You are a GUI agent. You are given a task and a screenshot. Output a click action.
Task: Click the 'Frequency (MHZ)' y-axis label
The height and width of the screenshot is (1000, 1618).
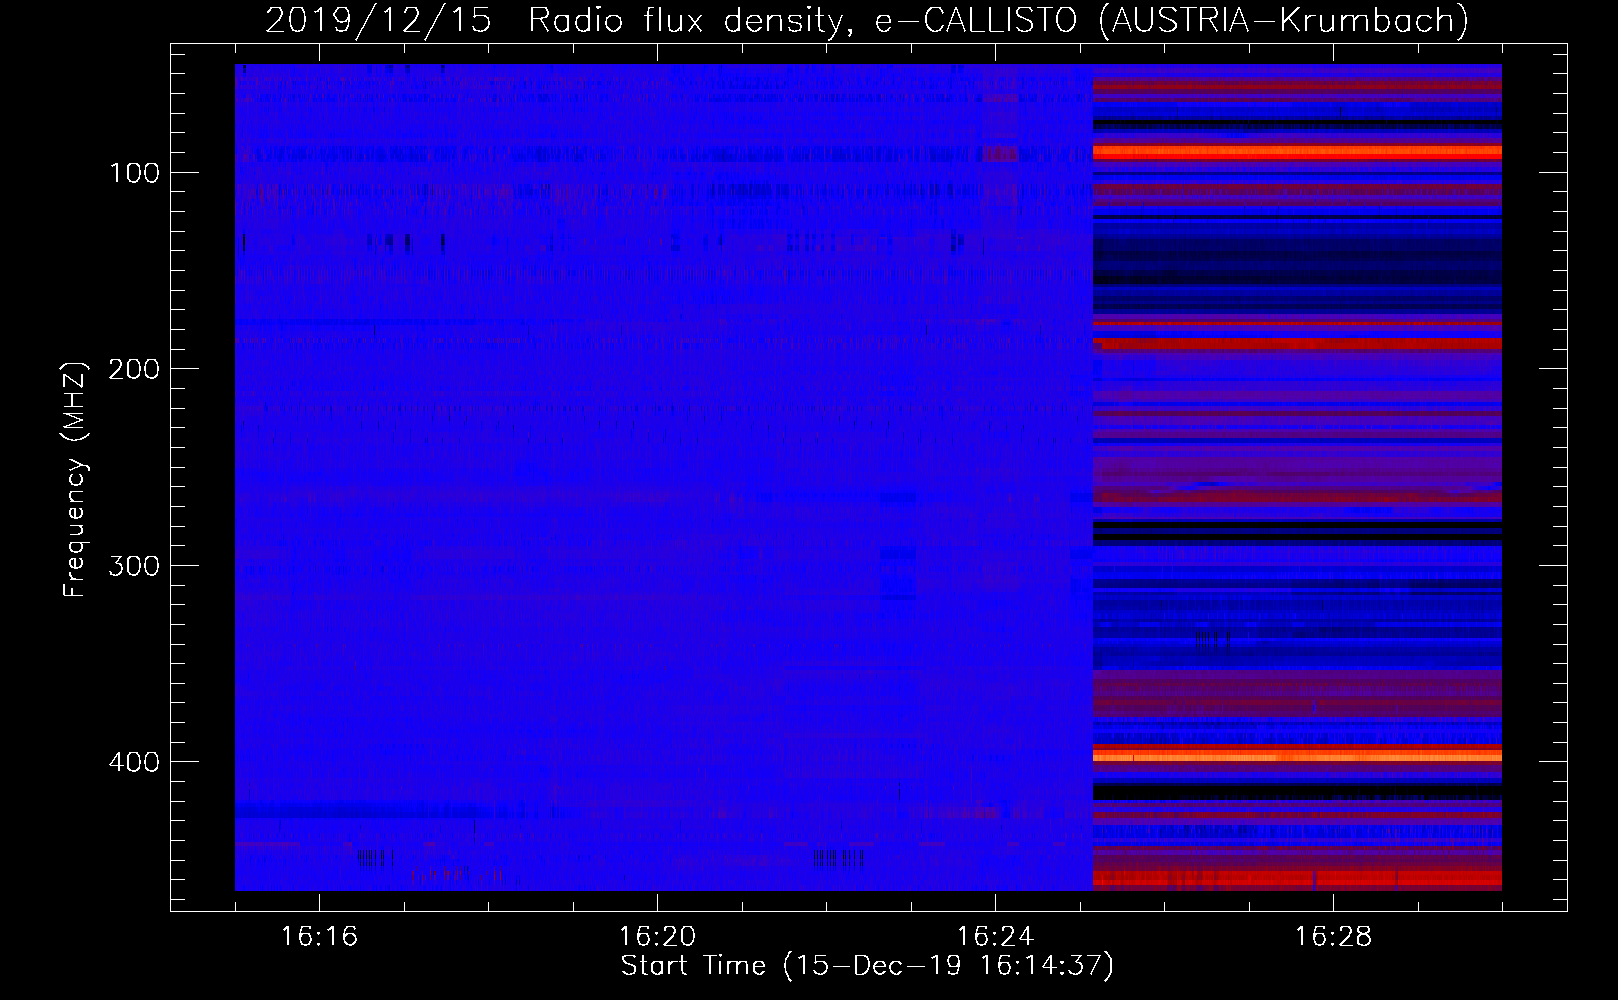[x=76, y=479]
